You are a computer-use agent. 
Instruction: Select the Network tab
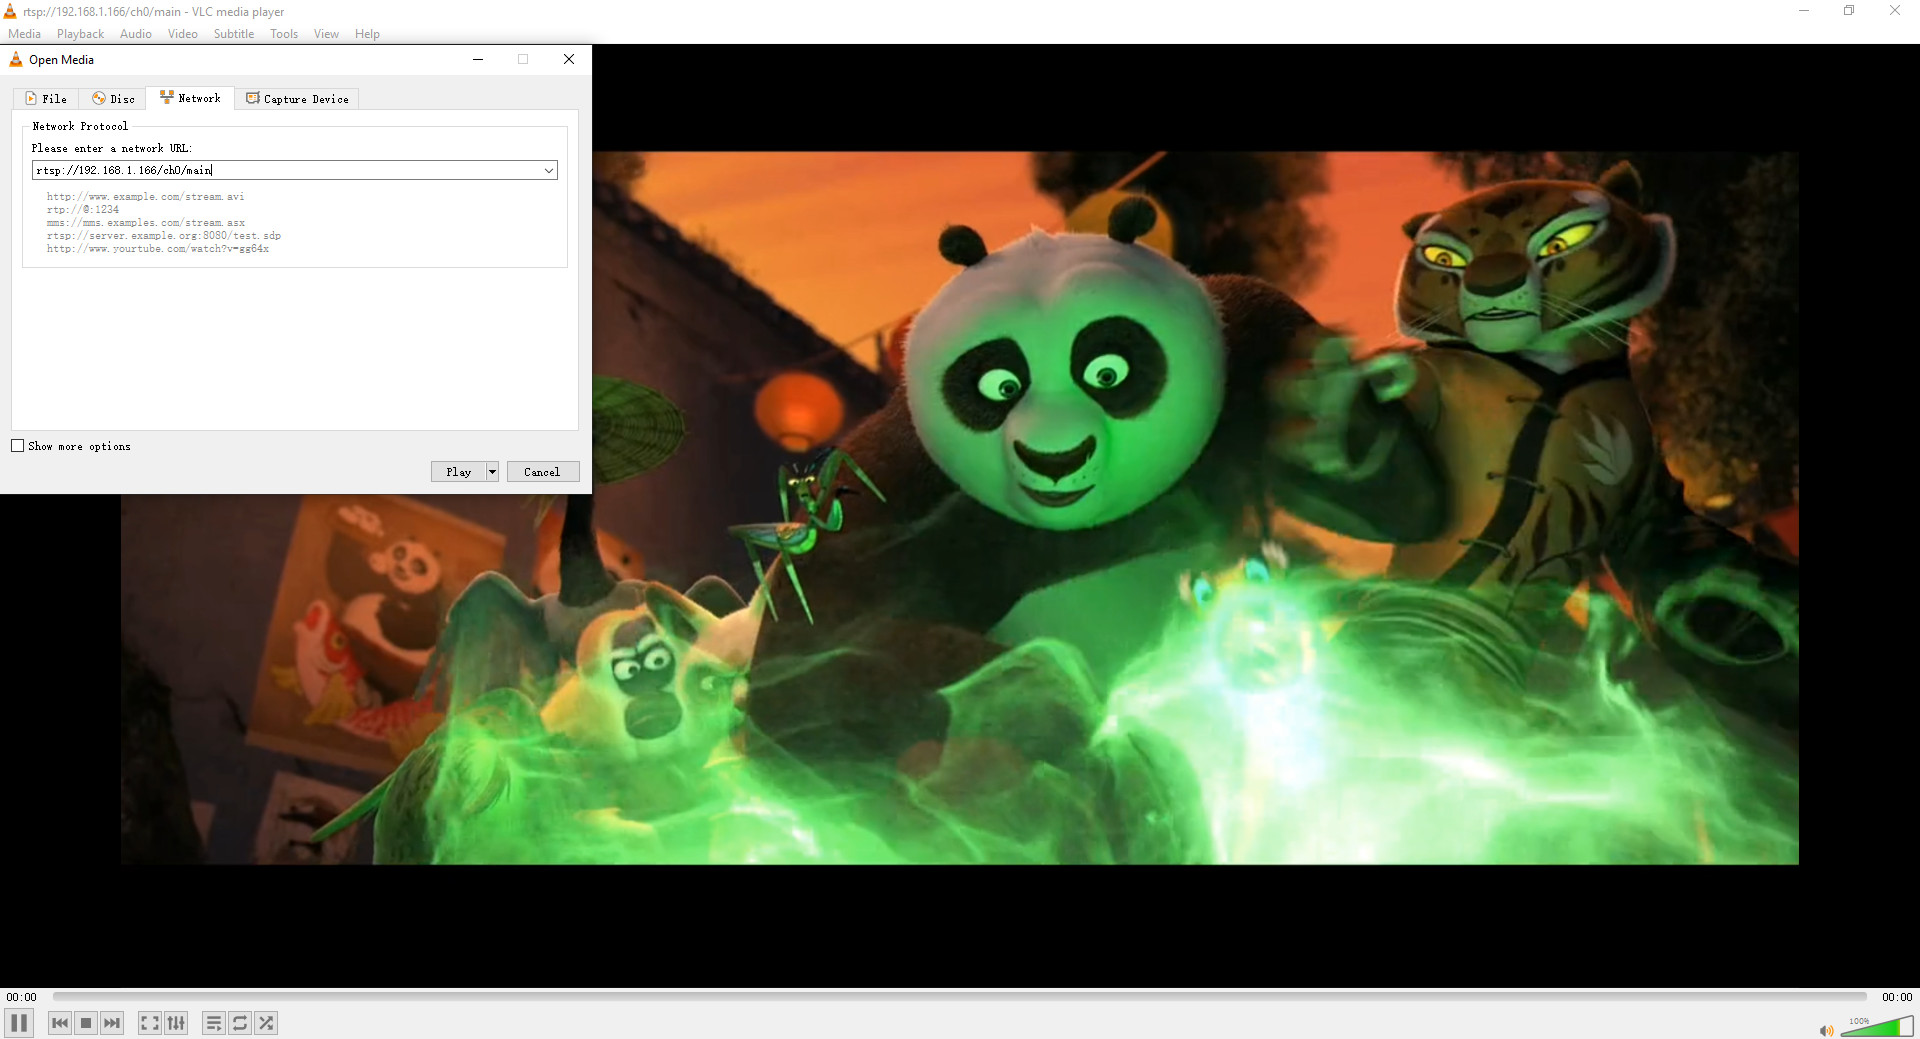point(190,98)
